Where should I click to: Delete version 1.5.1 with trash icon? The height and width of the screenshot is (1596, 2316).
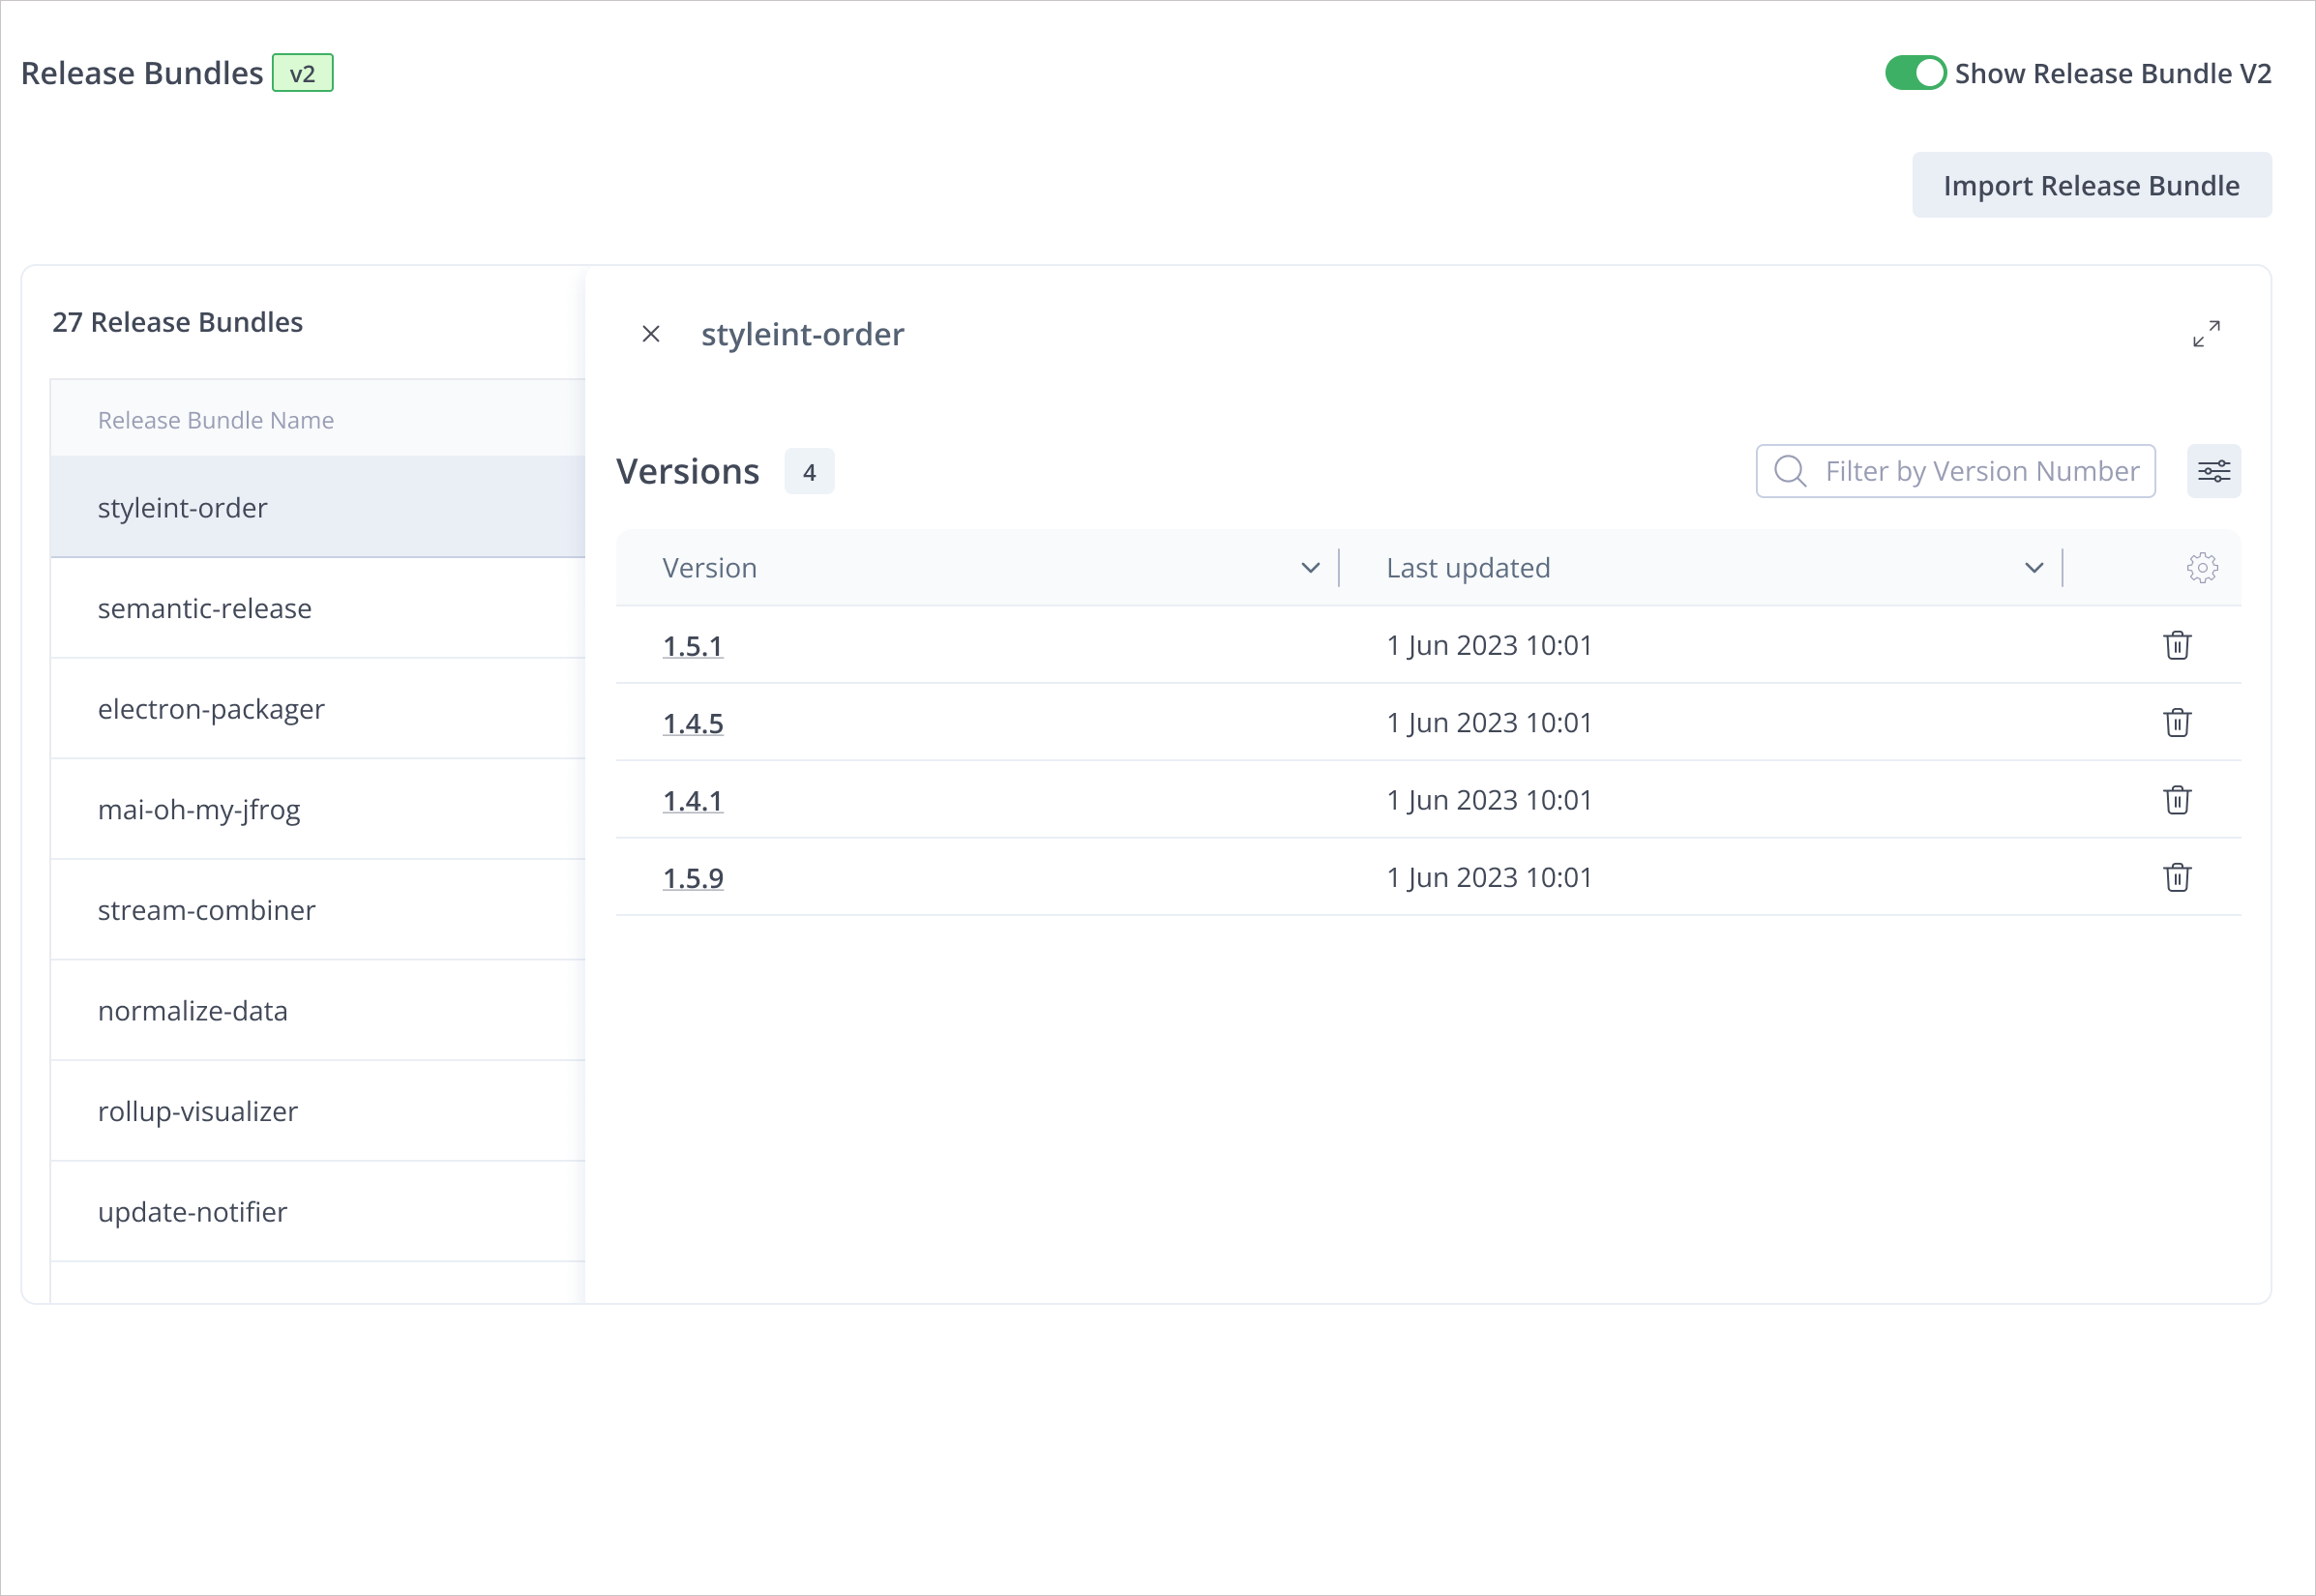click(2178, 645)
